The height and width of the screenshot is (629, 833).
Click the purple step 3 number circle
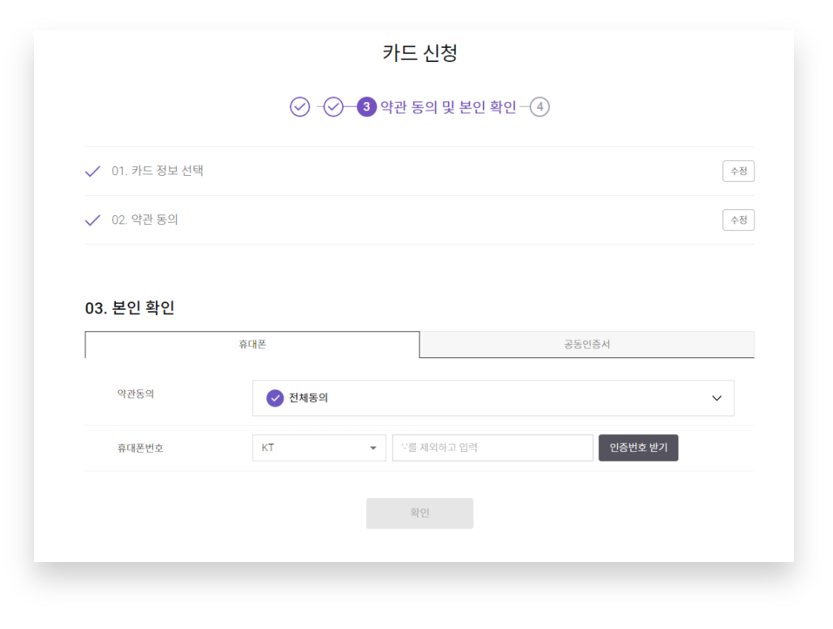tap(367, 107)
